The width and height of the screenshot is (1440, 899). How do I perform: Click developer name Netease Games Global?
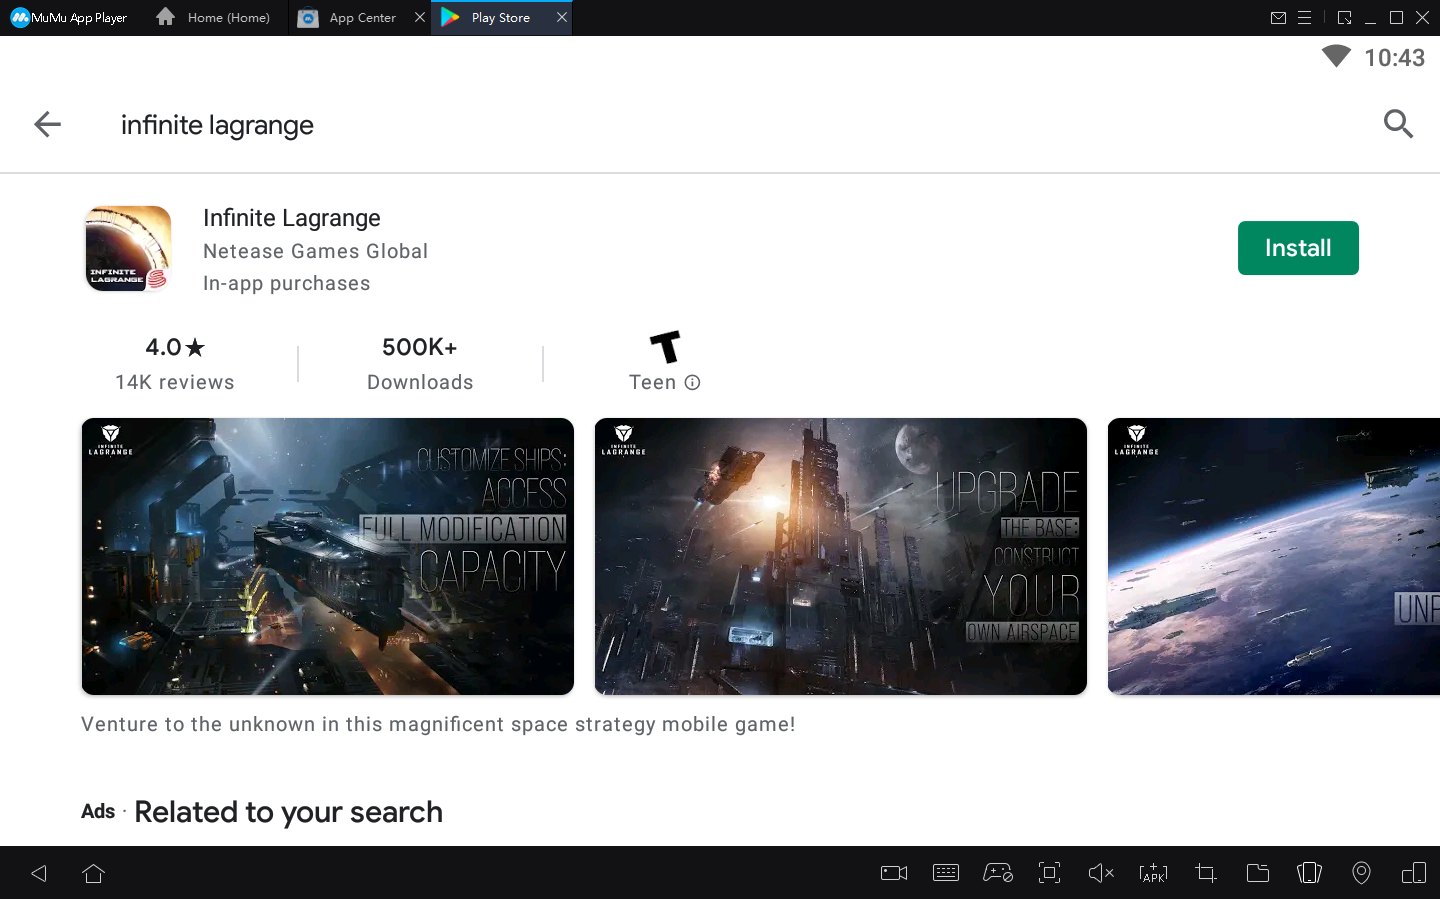pyautogui.click(x=315, y=251)
